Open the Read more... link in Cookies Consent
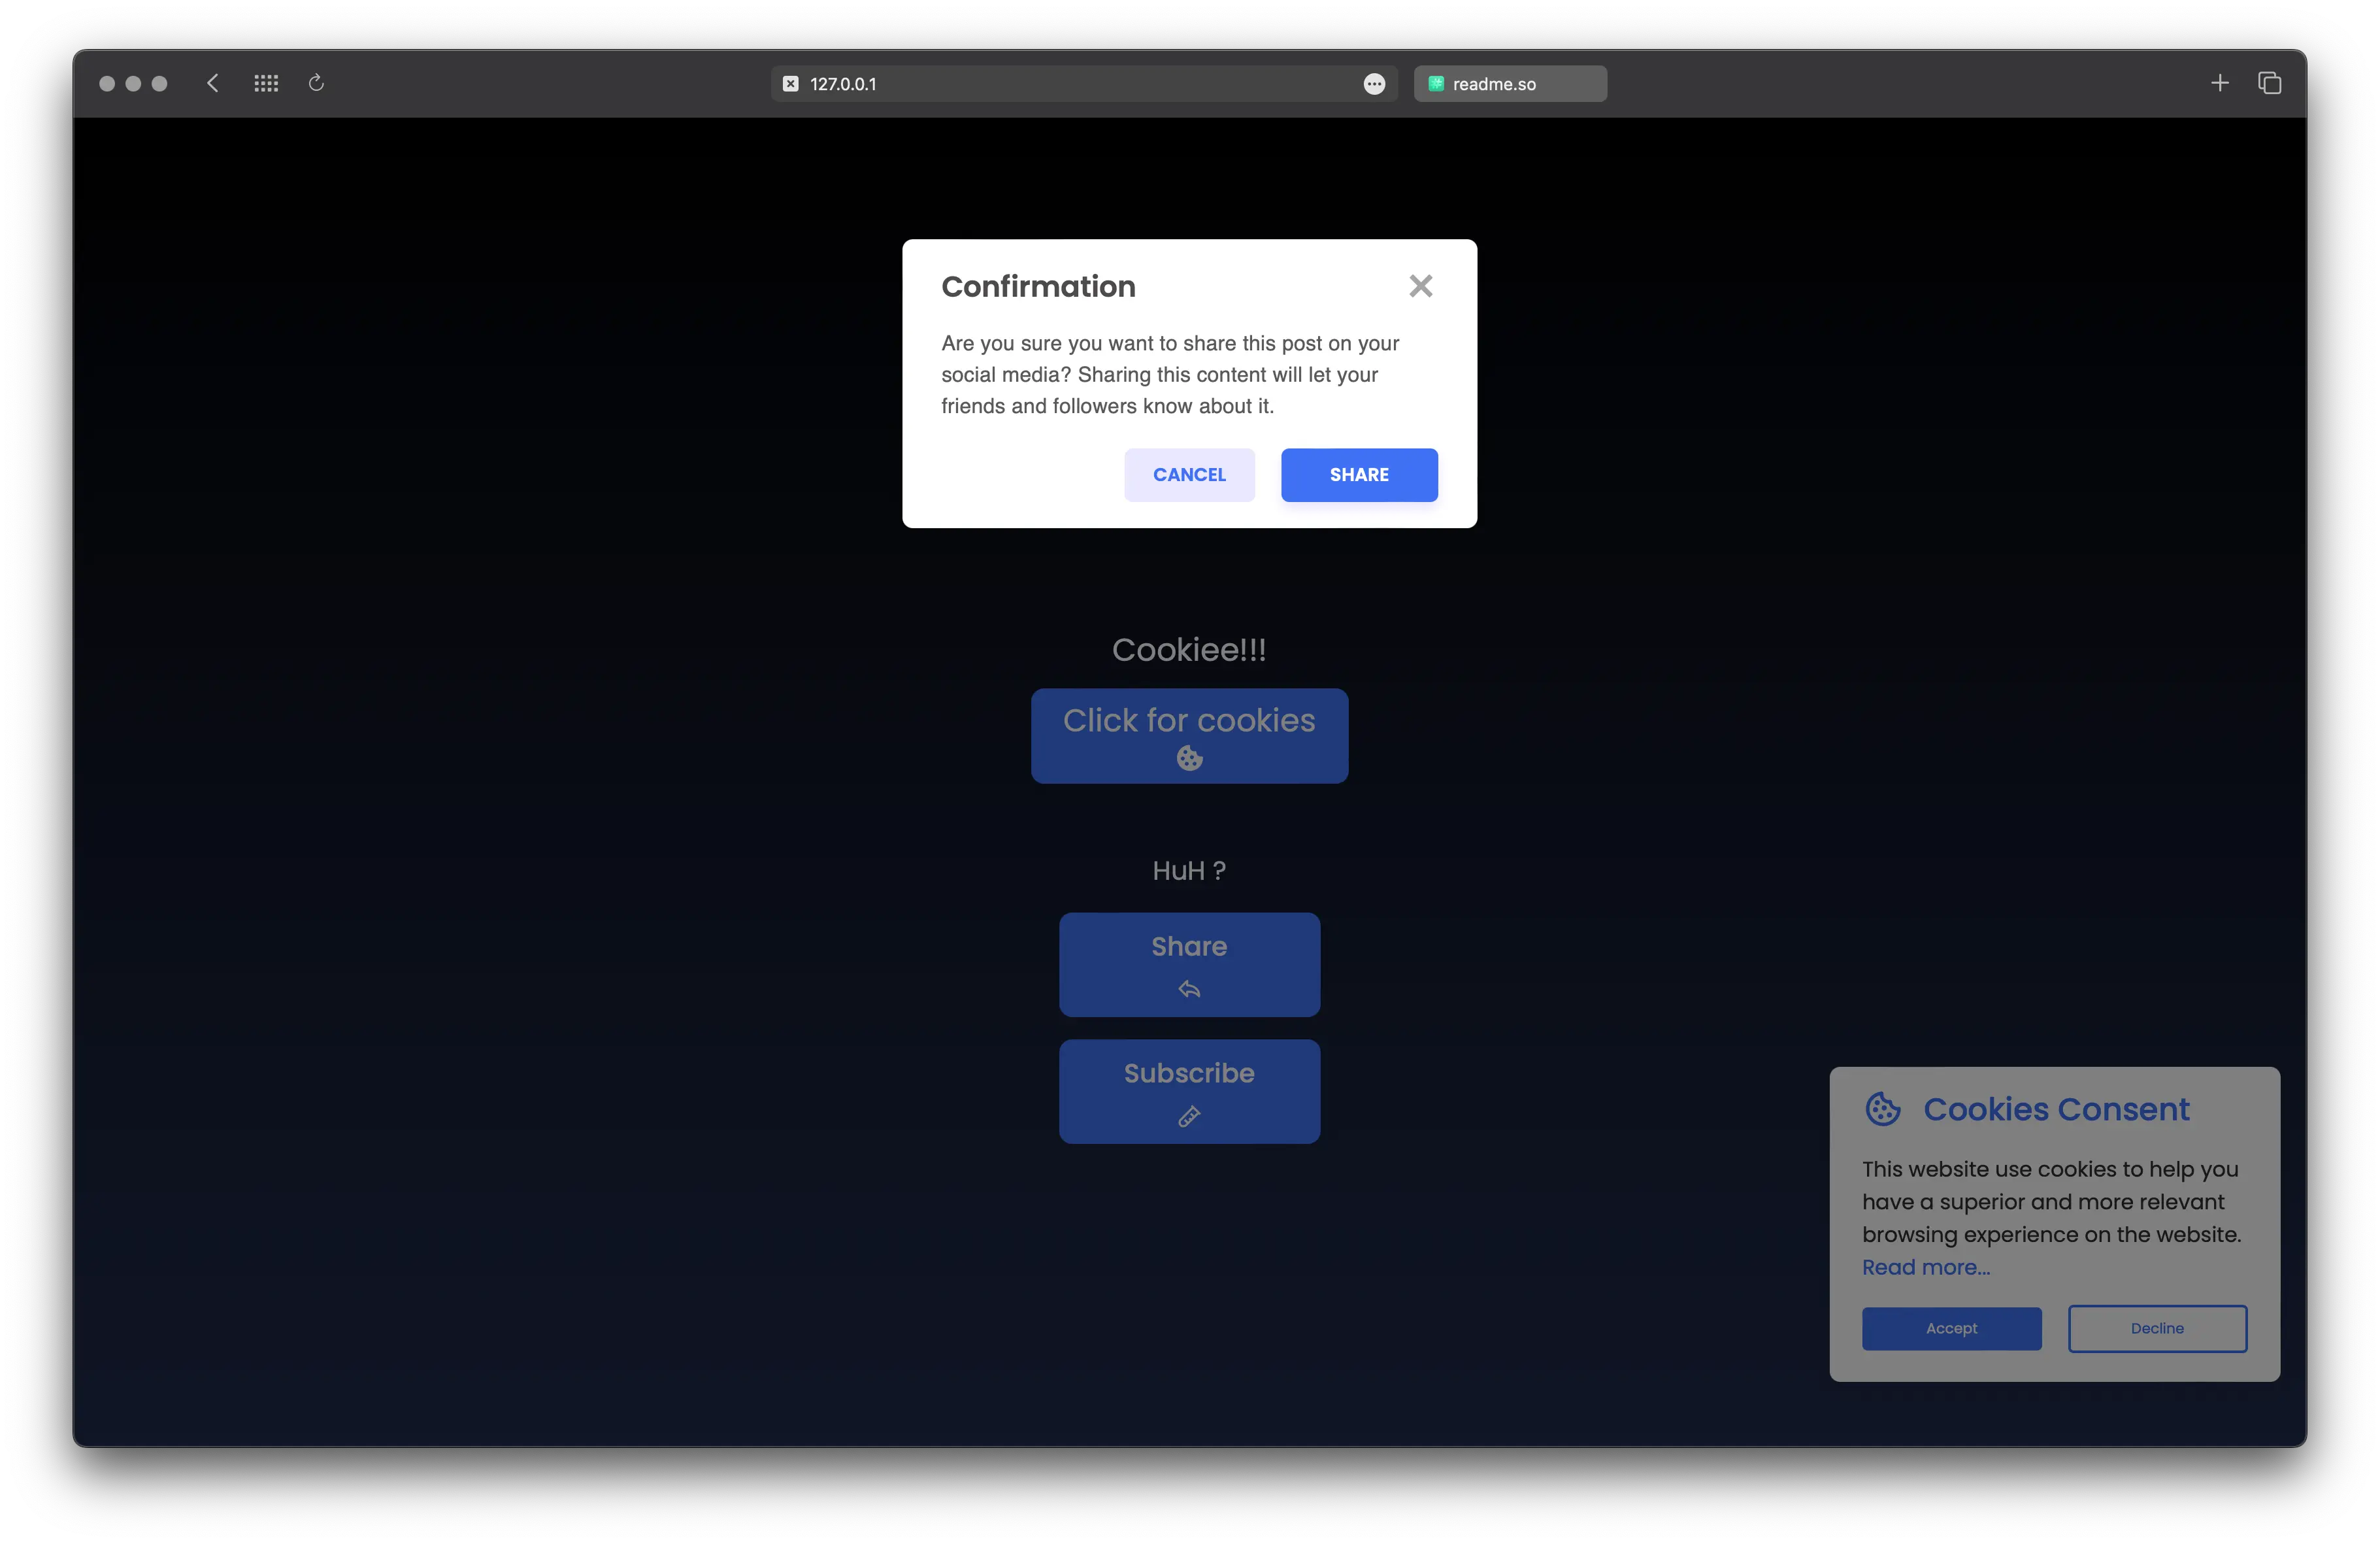Screen dimensions: 2380x1544 1925,1266
